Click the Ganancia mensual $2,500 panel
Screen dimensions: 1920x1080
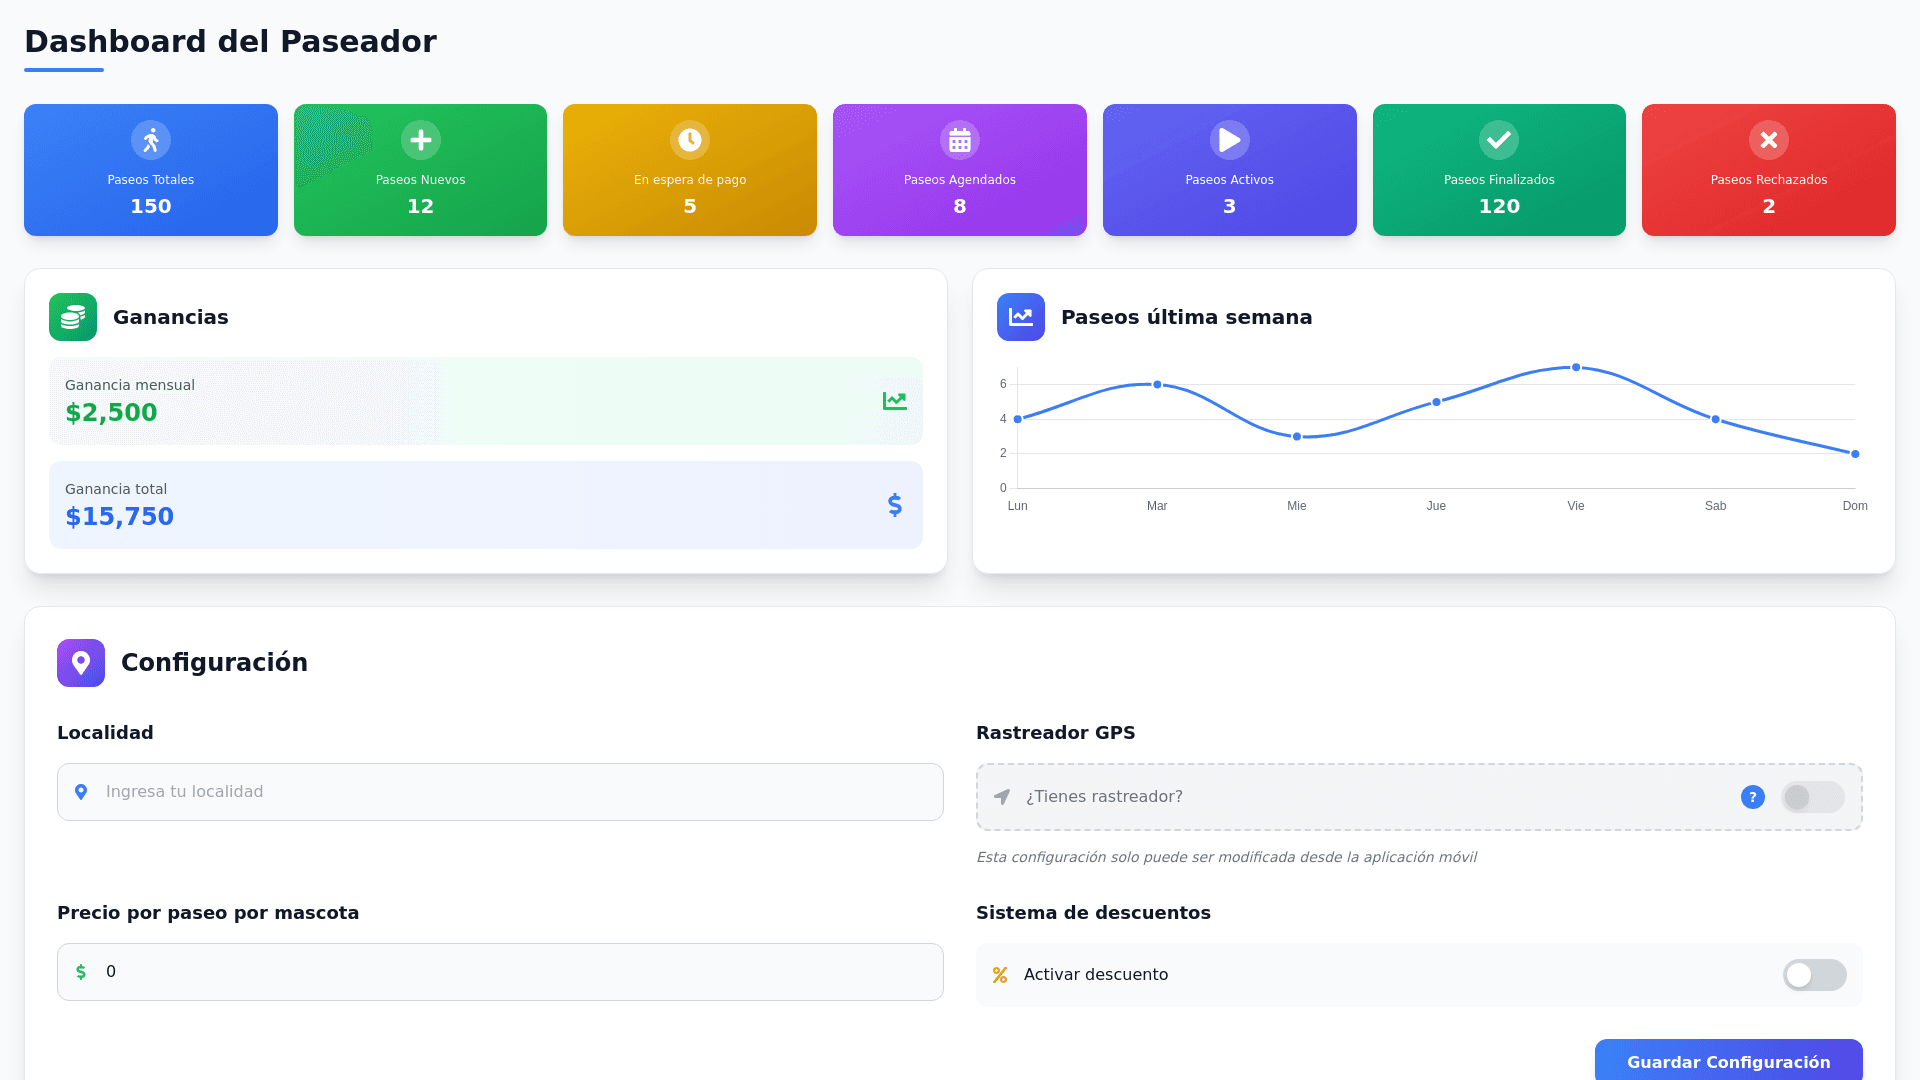point(486,401)
